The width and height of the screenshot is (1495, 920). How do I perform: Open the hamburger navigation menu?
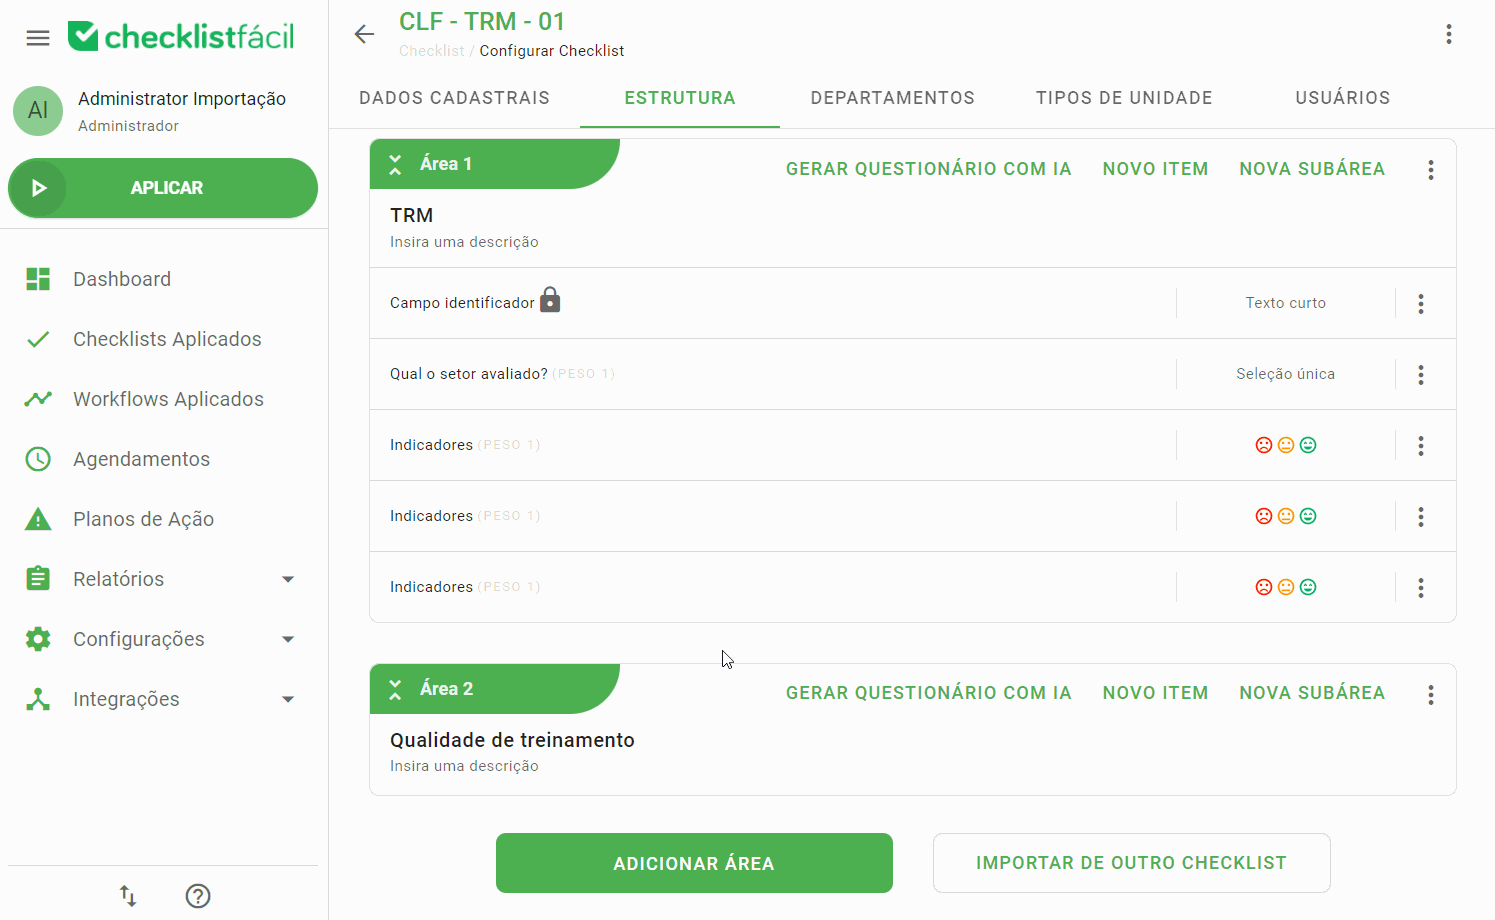37,37
